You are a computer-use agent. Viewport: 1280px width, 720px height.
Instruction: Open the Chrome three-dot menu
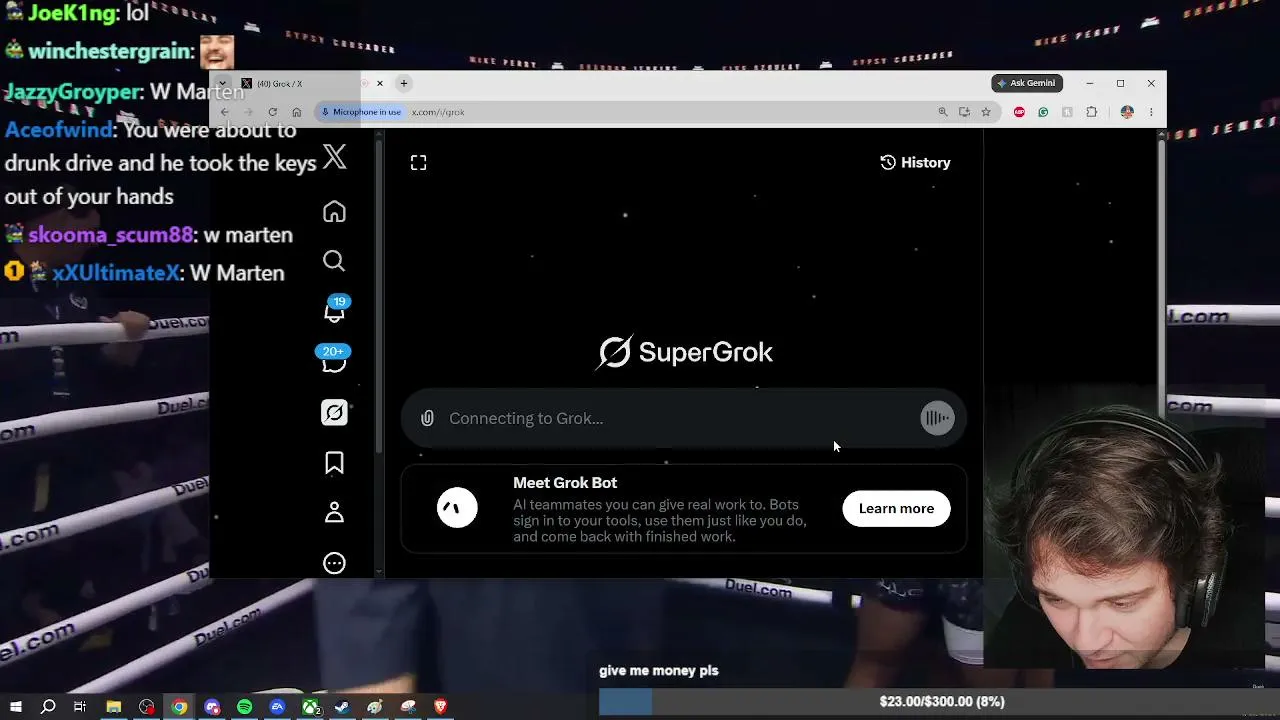[1151, 112]
